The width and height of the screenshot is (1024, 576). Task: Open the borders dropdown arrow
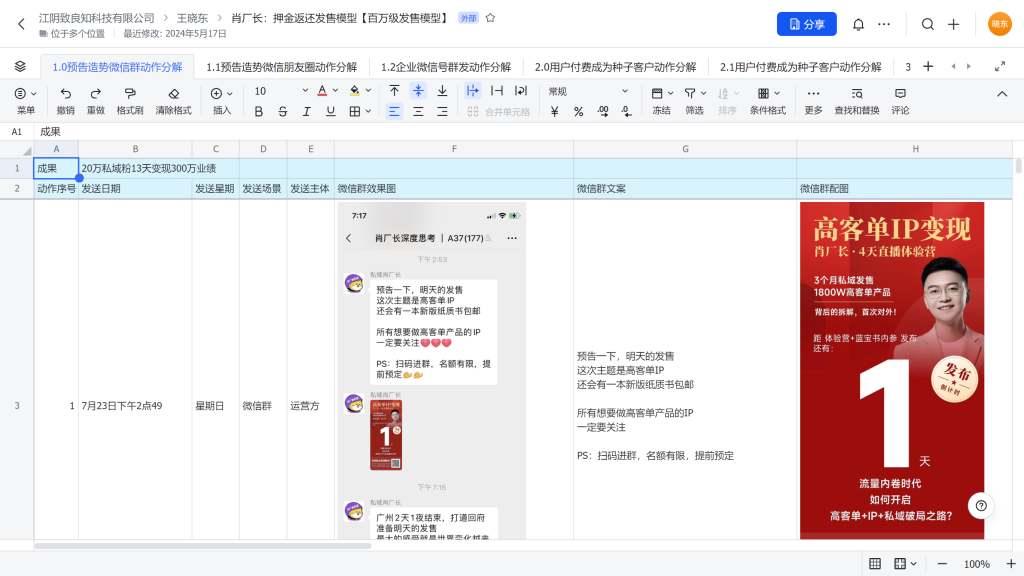(x=368, y=112)
